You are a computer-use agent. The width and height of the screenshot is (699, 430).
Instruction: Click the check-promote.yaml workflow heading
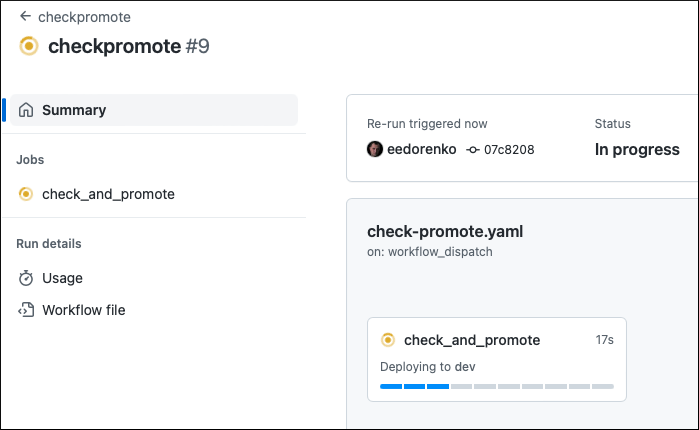445,231
